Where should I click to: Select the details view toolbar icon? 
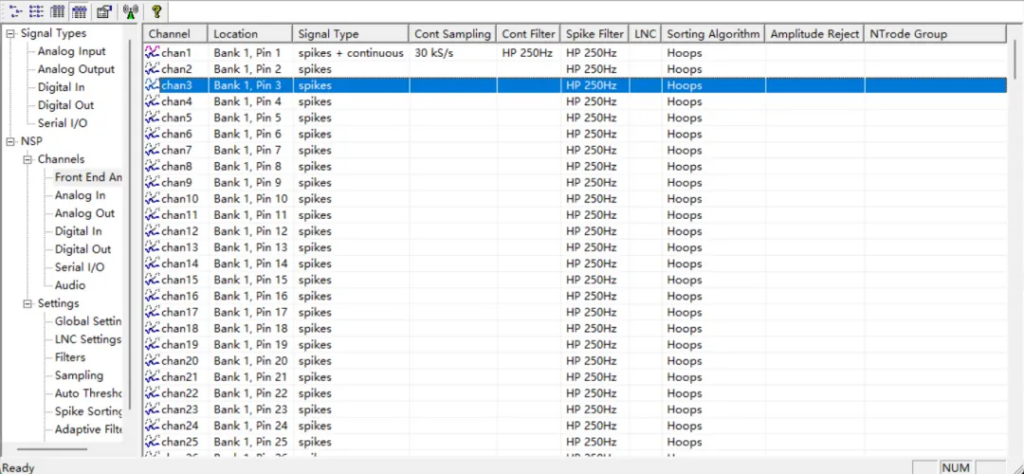pos(79,11)
